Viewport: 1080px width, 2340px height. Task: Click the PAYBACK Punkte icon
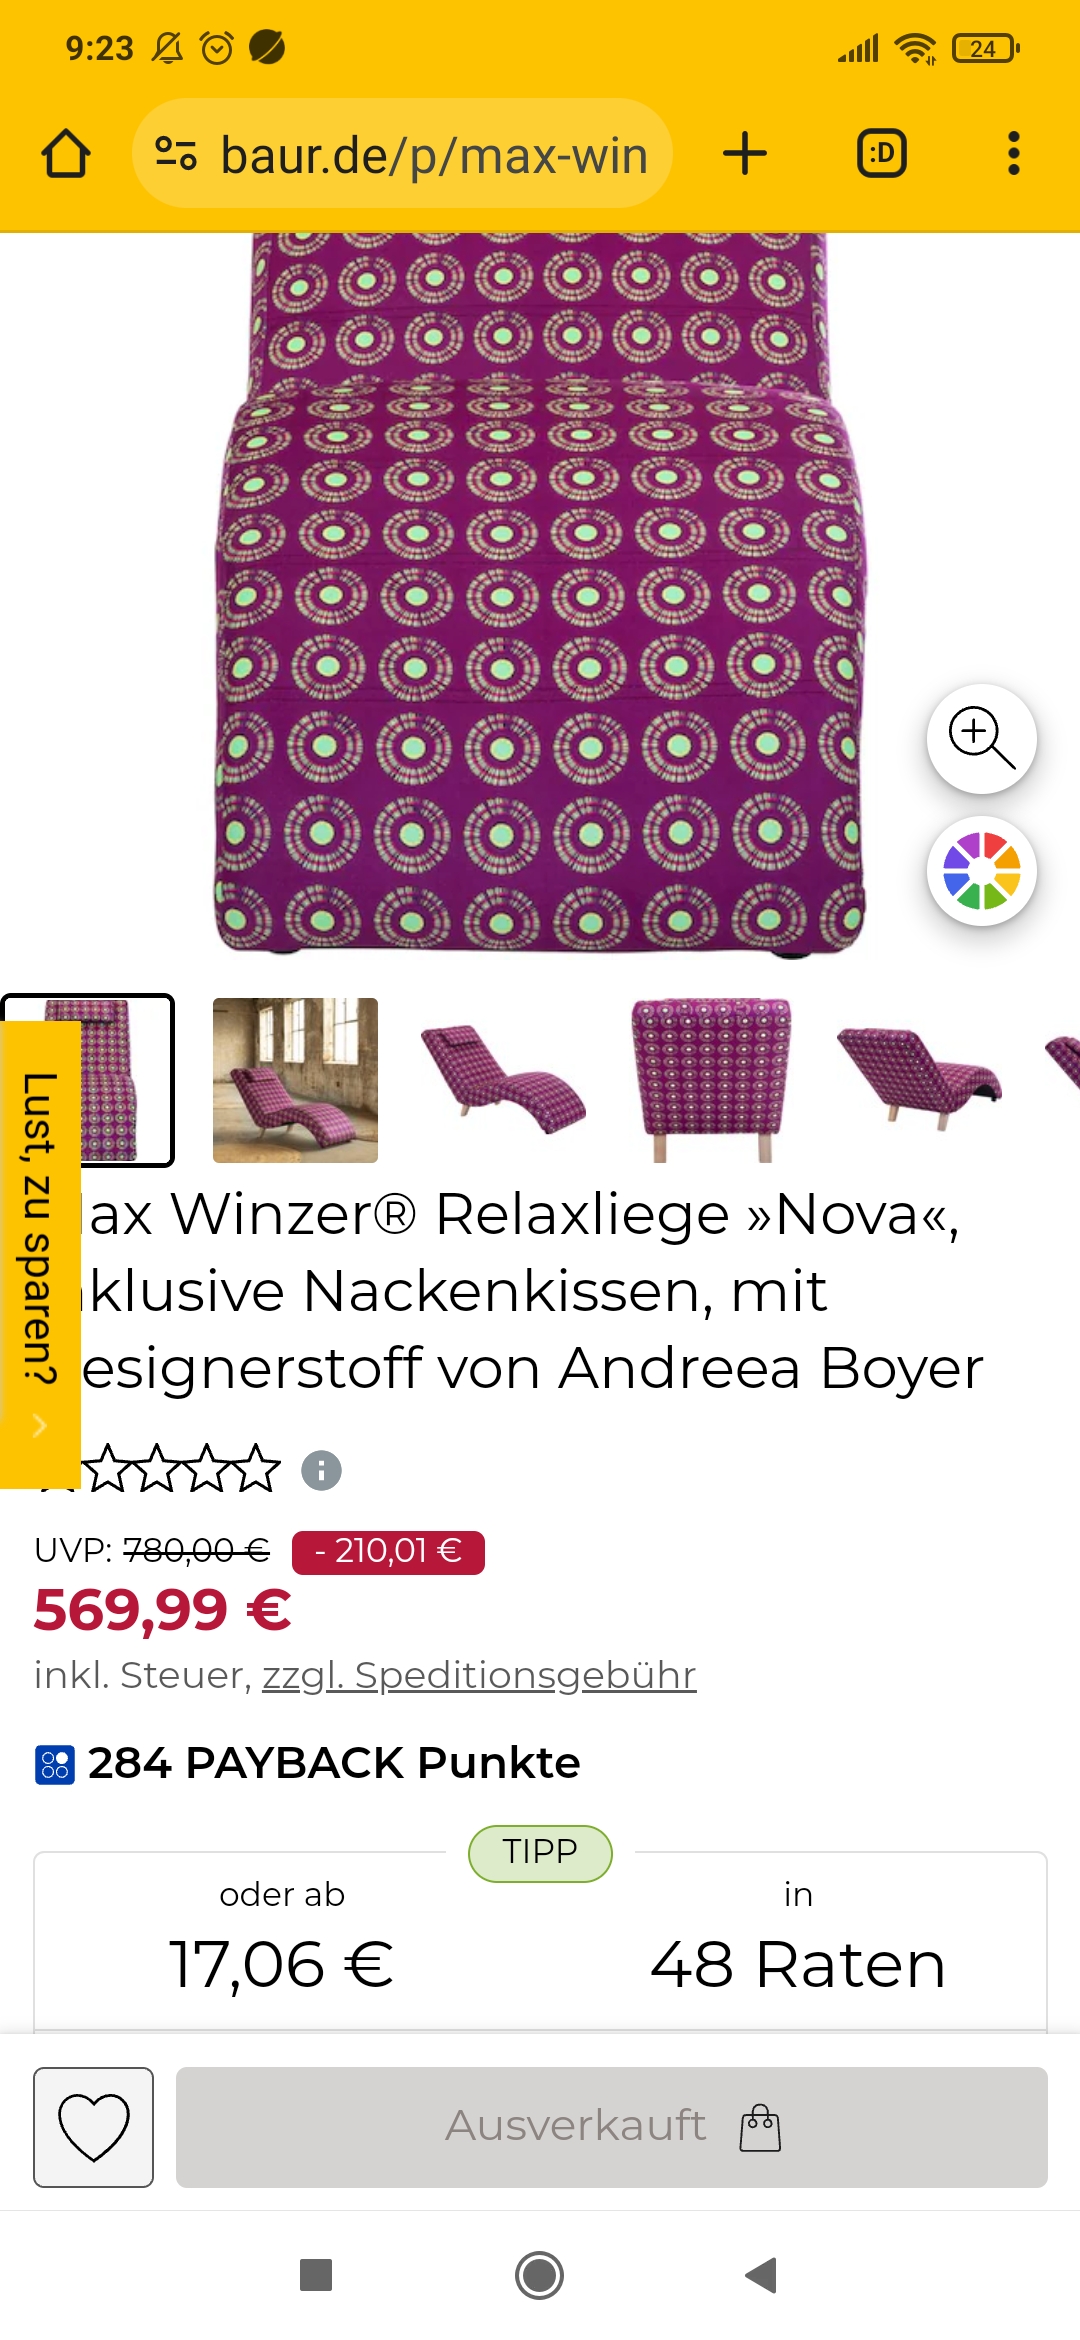pyautogui.click(x=55, y=1765)
